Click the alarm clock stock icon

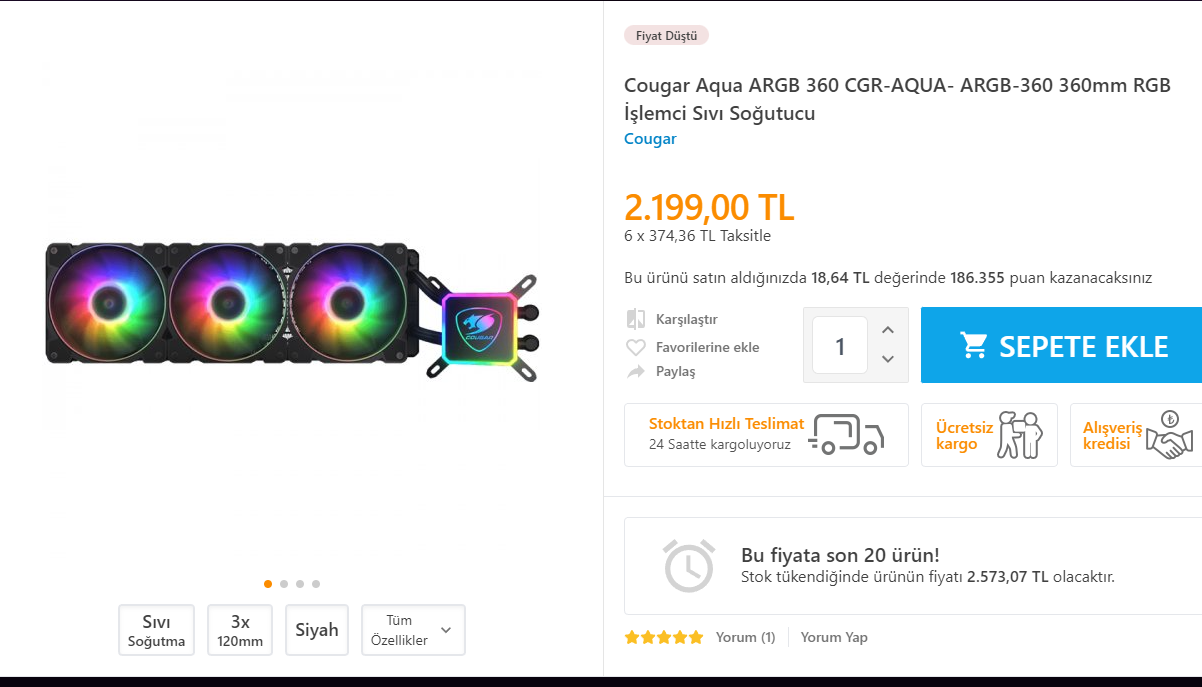click(689, 566)
